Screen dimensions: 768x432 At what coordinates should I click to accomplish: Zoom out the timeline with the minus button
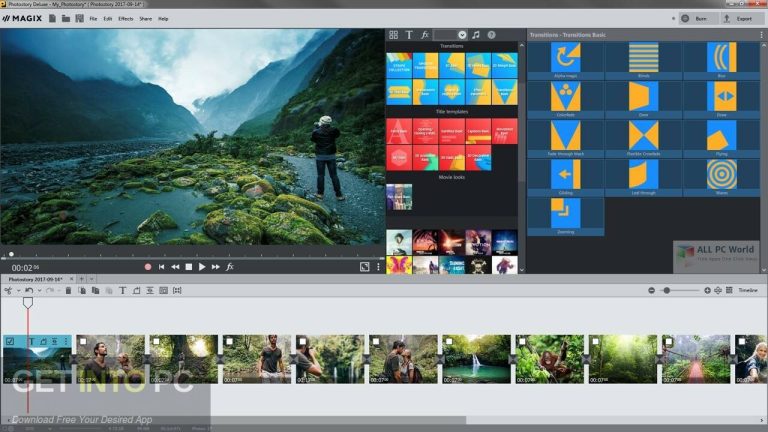[x=651, y=290]
